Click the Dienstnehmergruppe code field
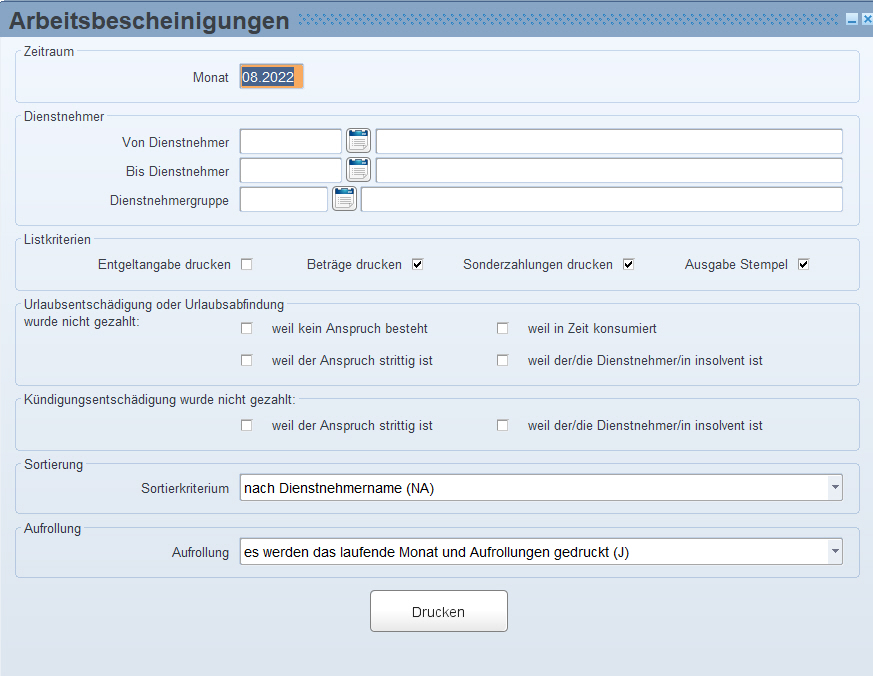The height and width of the screenshot is (676, 873). (x=283, y=199)
